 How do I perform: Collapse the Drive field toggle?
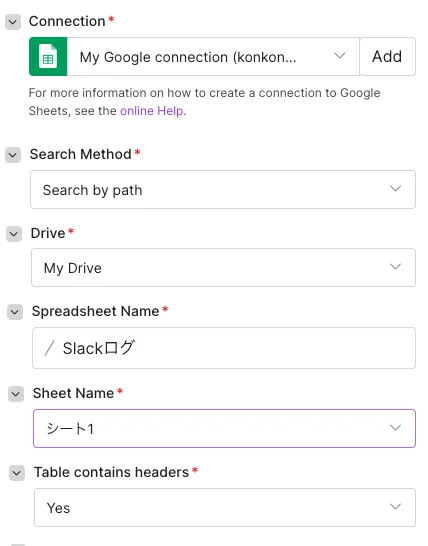[14, 234]
